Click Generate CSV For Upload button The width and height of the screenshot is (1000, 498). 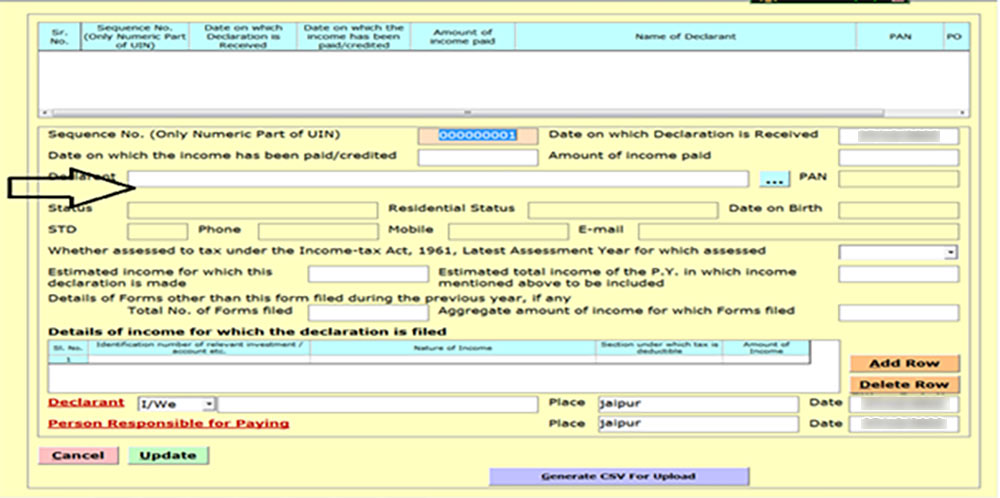point(618,476)
